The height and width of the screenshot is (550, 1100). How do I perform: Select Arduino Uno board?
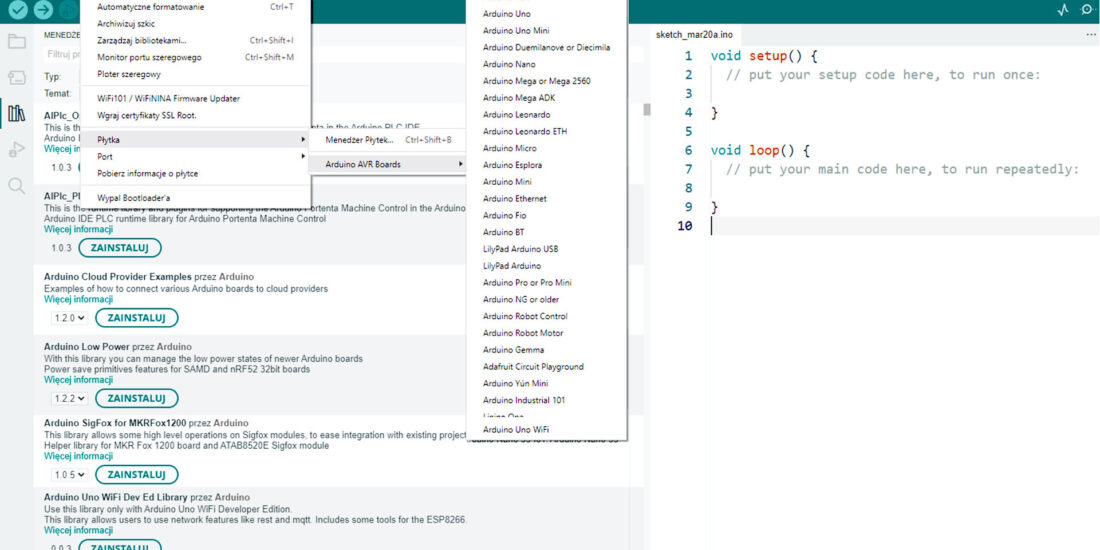[x=546, y=14]
